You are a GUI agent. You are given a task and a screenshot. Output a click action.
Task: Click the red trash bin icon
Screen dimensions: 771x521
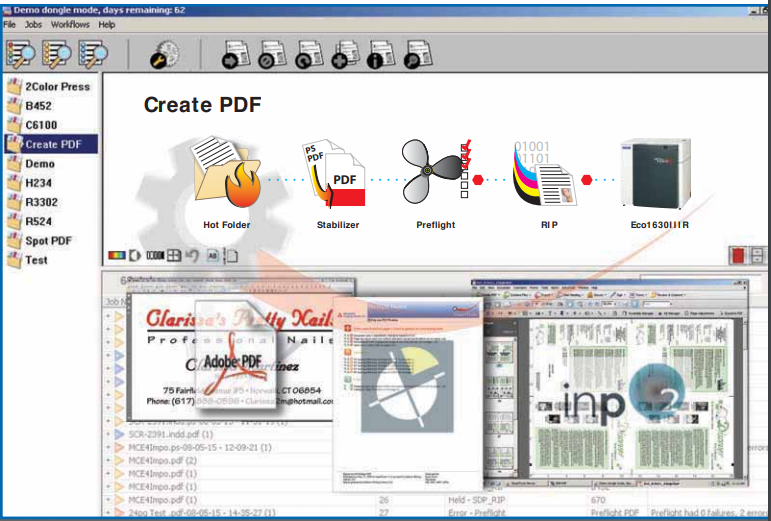[738, 256]
